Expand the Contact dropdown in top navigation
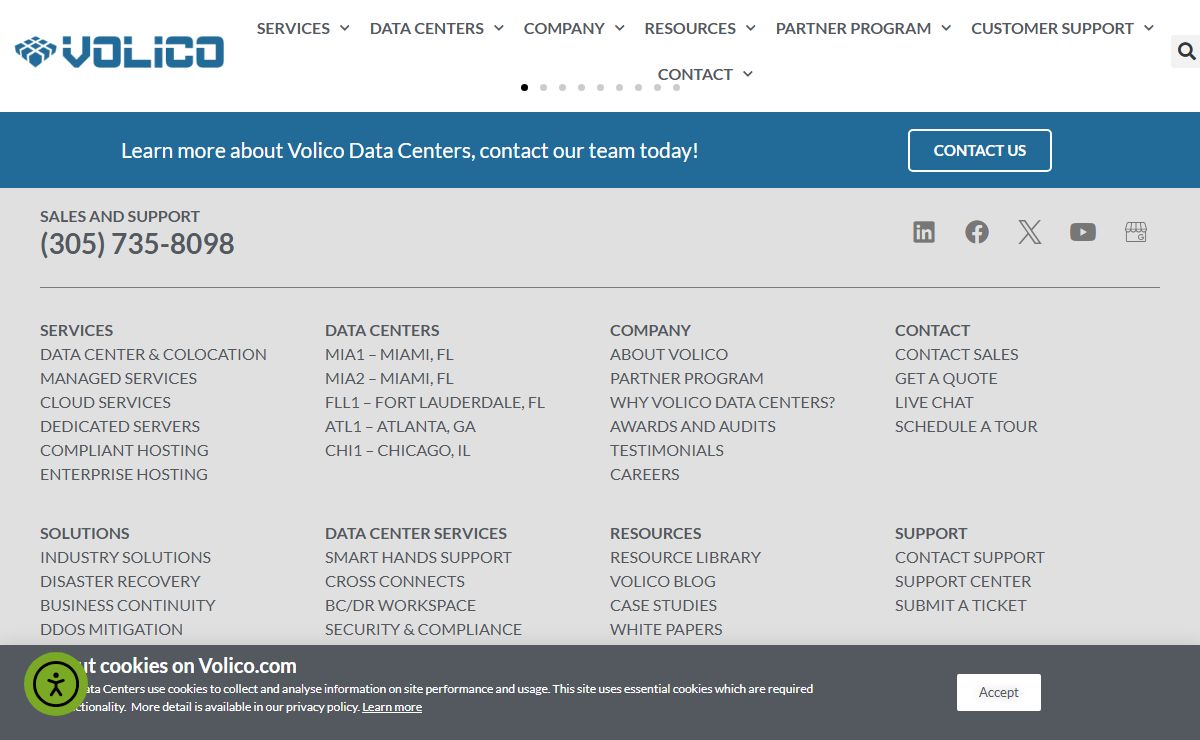Screen dimensions: 1200x740 click(x=705, y=74)
